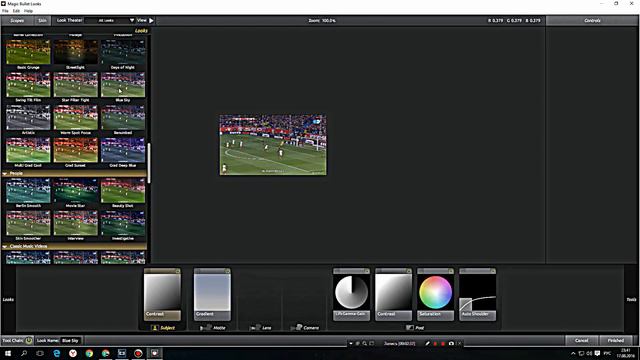Select the Lift Gamma Gain tool card
Viewport: 640px width, 360px height.
tap(351, 294)
